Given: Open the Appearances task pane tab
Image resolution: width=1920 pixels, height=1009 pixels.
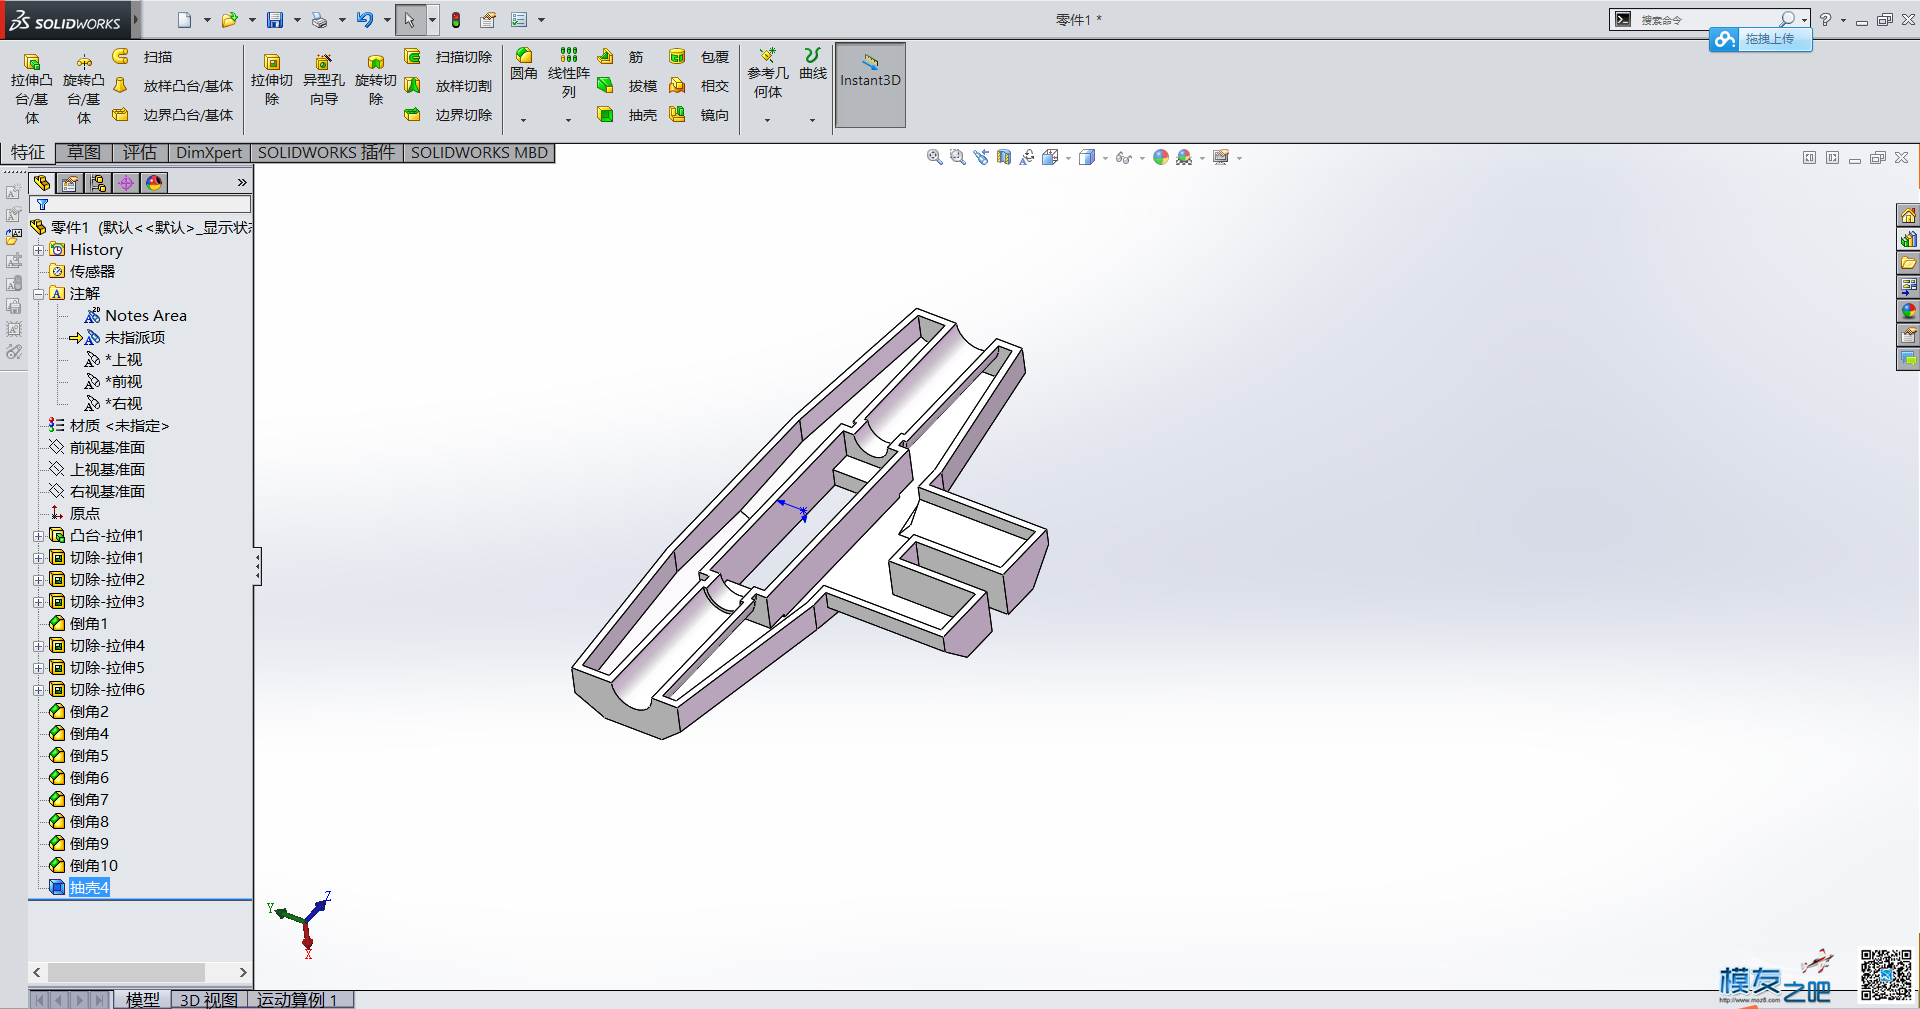Looking at the screenshot, I should click(1909, 311).
